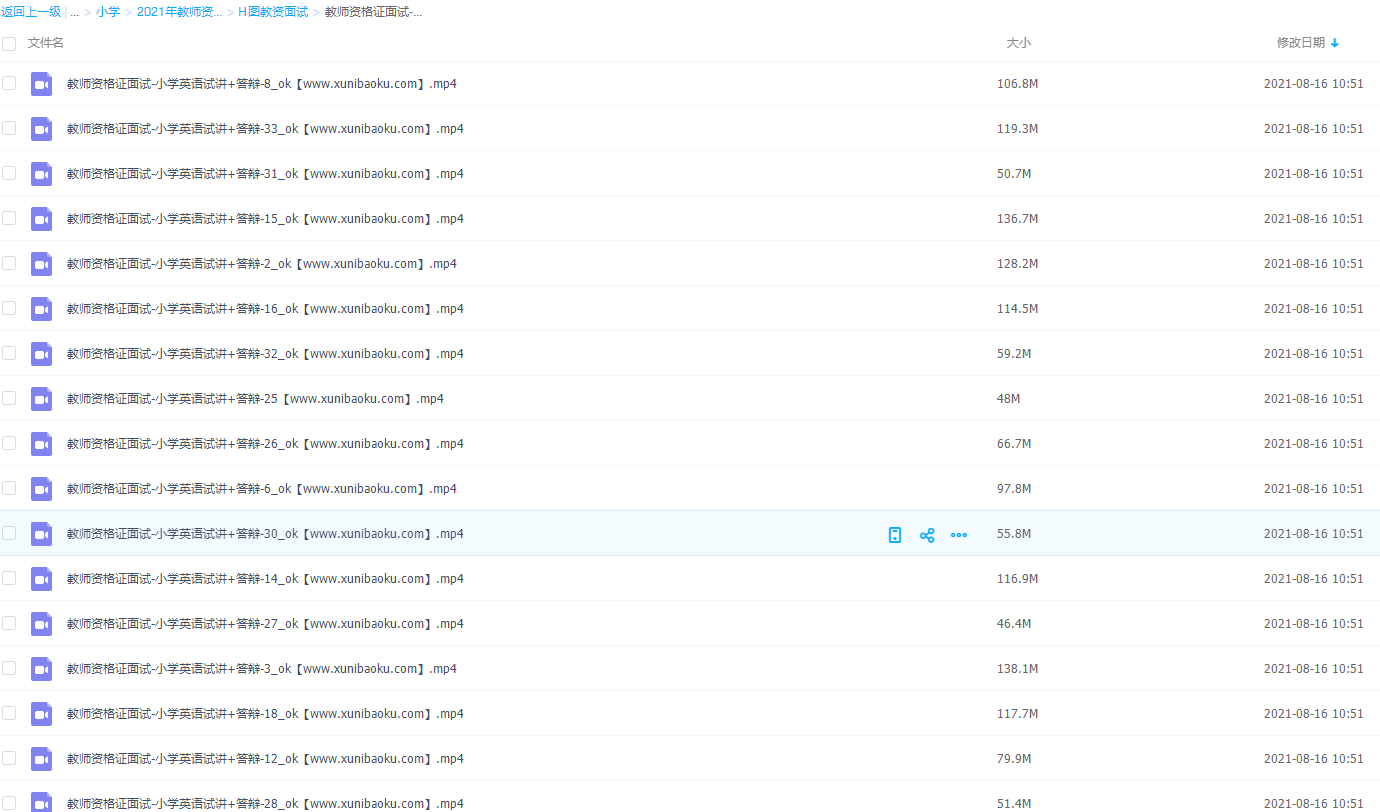Click the video icon for 答辩-16_ok
This screenshot has height=812, width=1380.
point(41,309)
